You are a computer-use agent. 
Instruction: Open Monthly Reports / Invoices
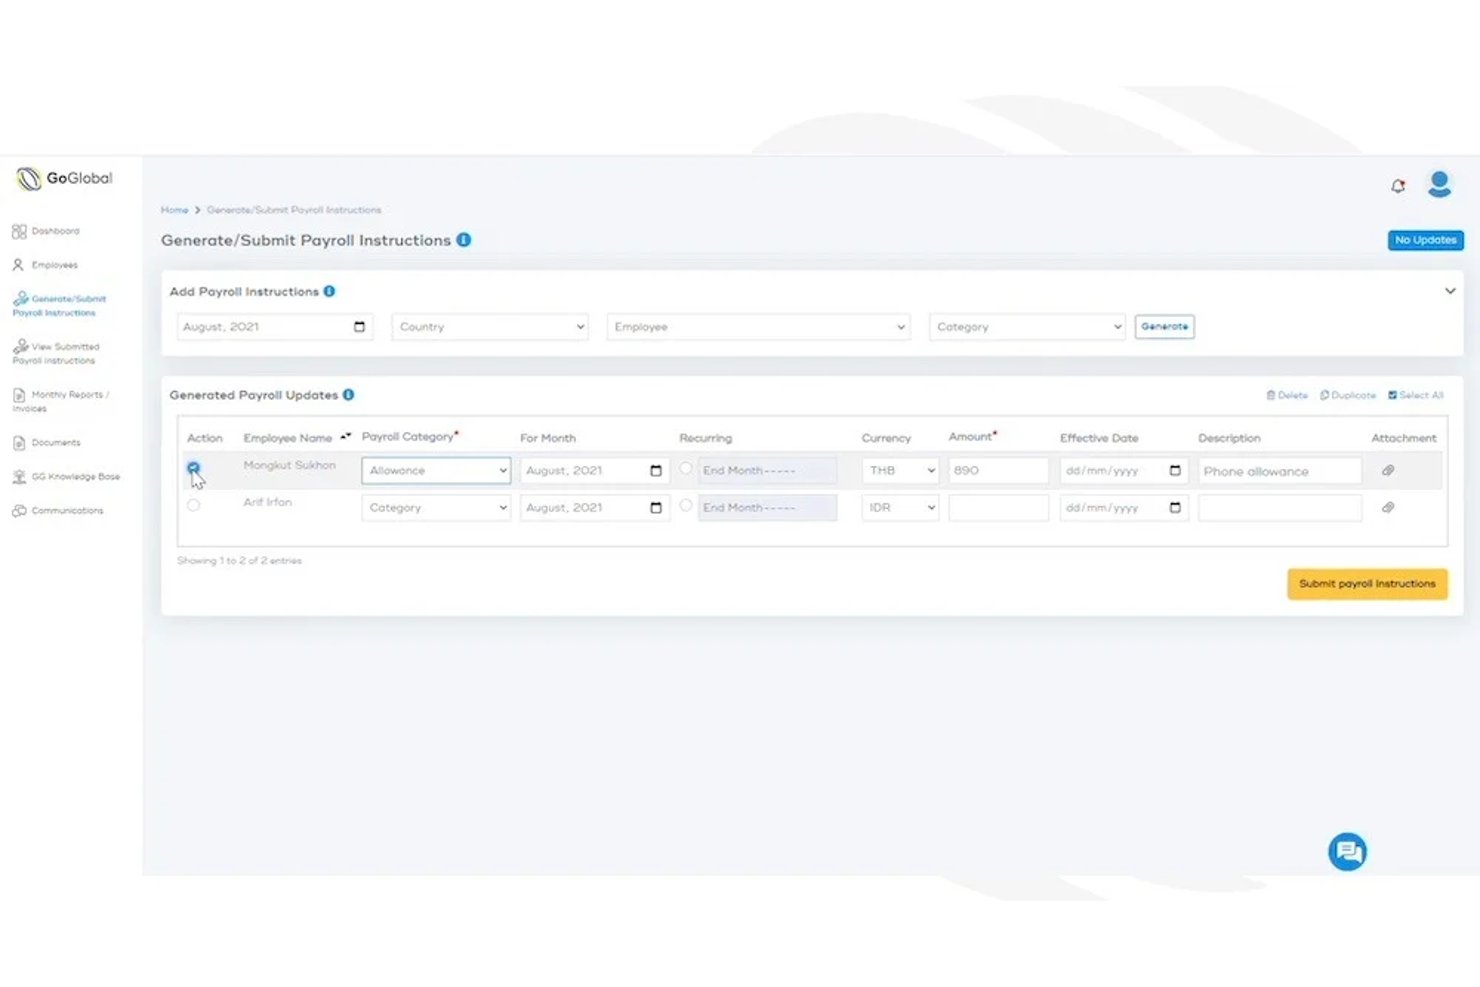[x=61, y=401]
